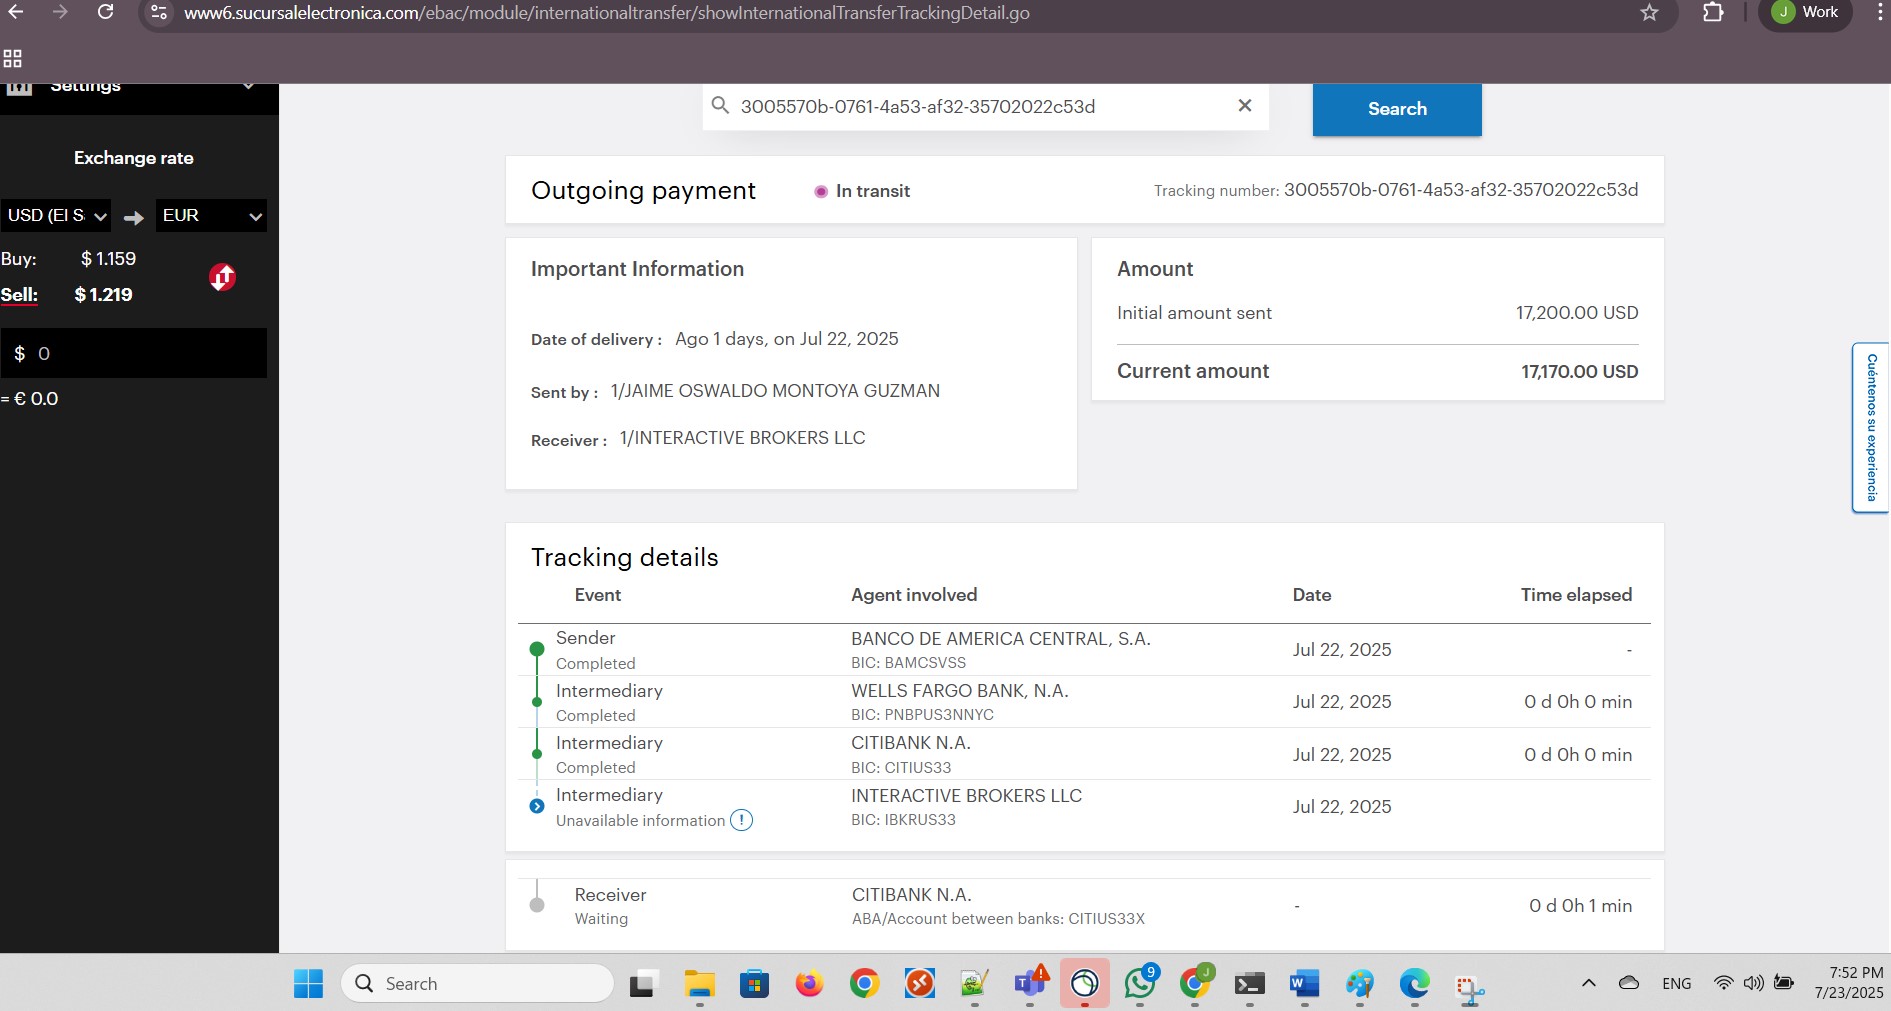The height and width of the screenshot is (1011, 1891).
Task: Click the Initial amount sent 17,200.00 USD value
Action: pos(1577,313)
